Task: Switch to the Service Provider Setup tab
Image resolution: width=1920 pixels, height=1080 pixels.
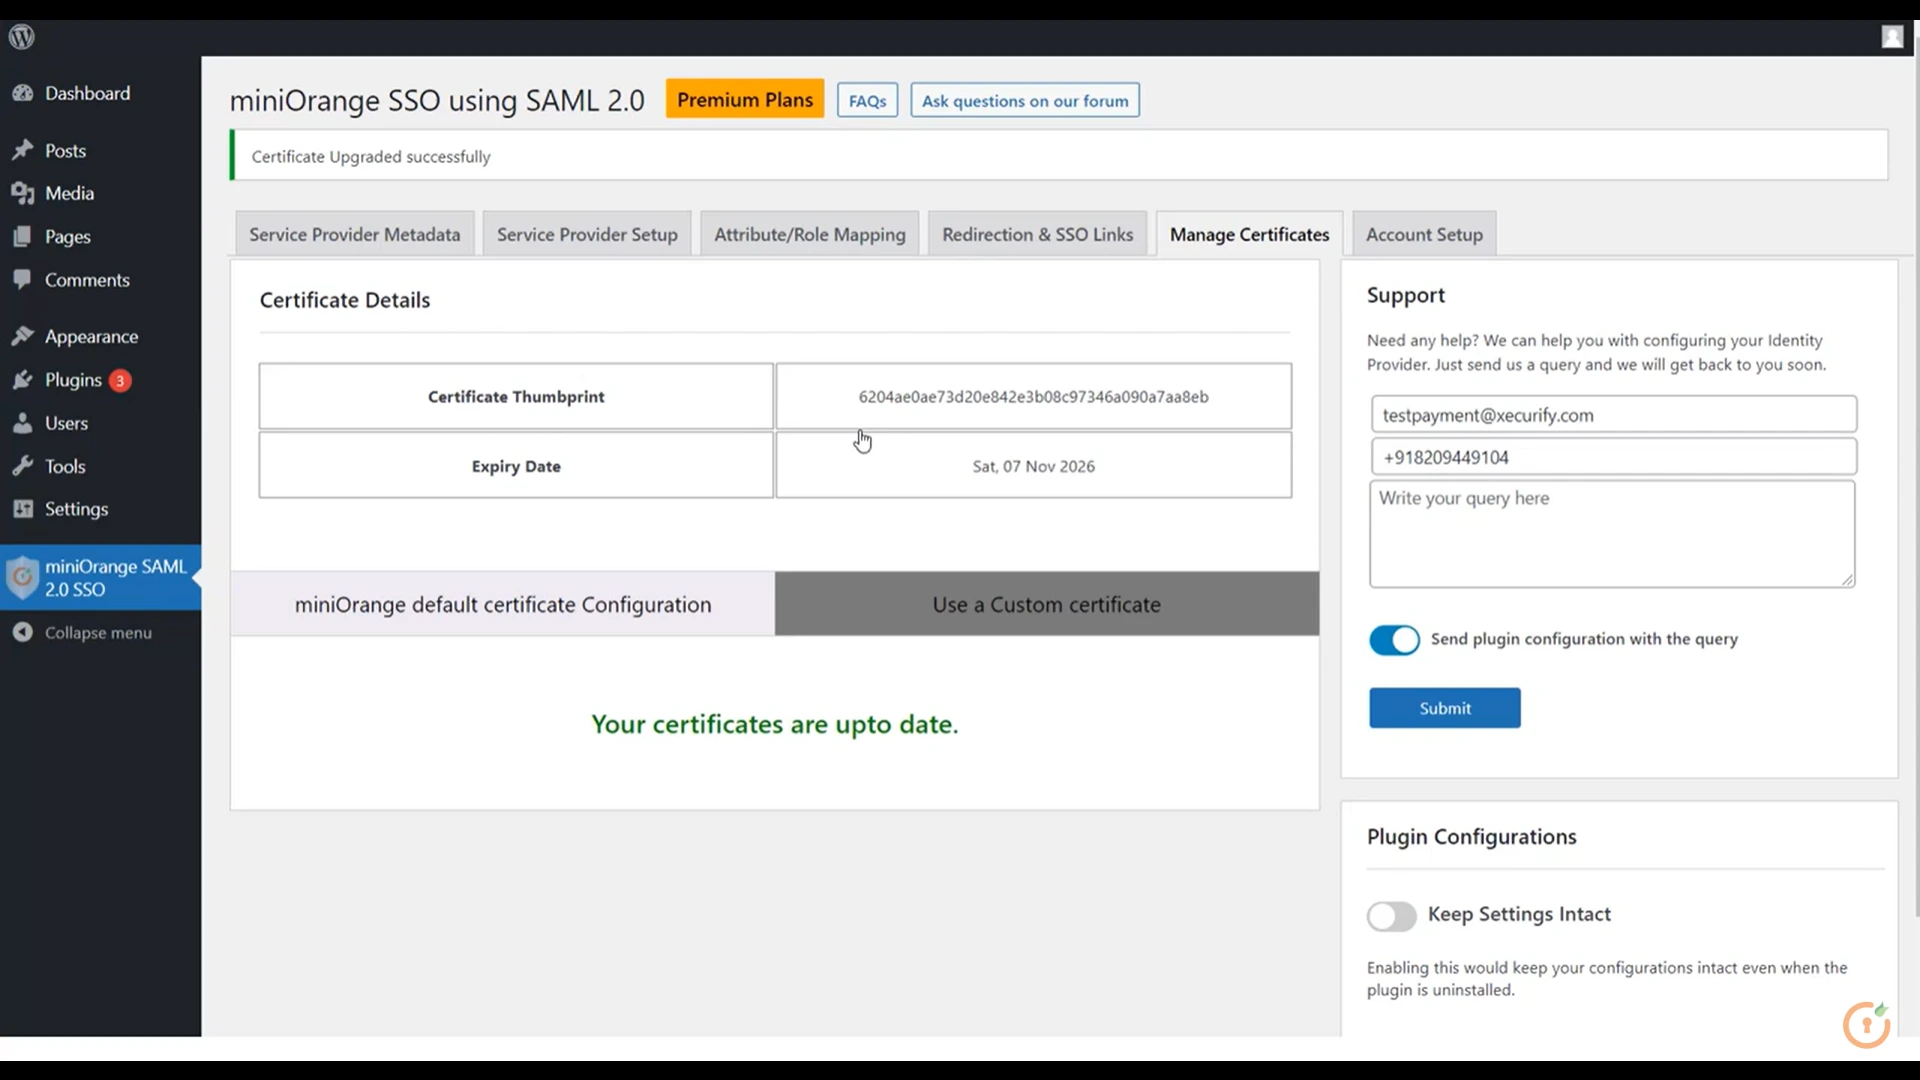Action: 587,234
